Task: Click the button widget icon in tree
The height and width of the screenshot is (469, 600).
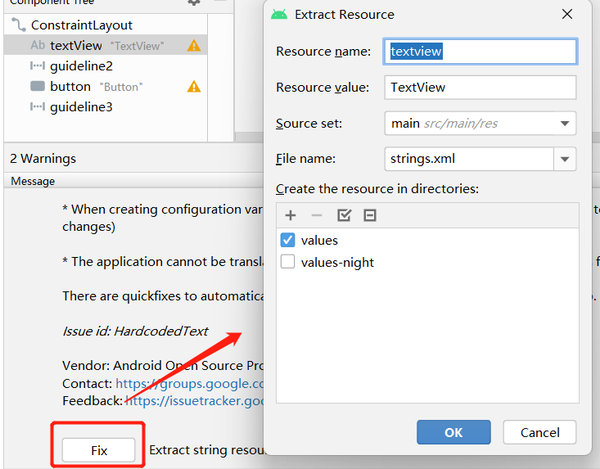Action: (38, 86)
